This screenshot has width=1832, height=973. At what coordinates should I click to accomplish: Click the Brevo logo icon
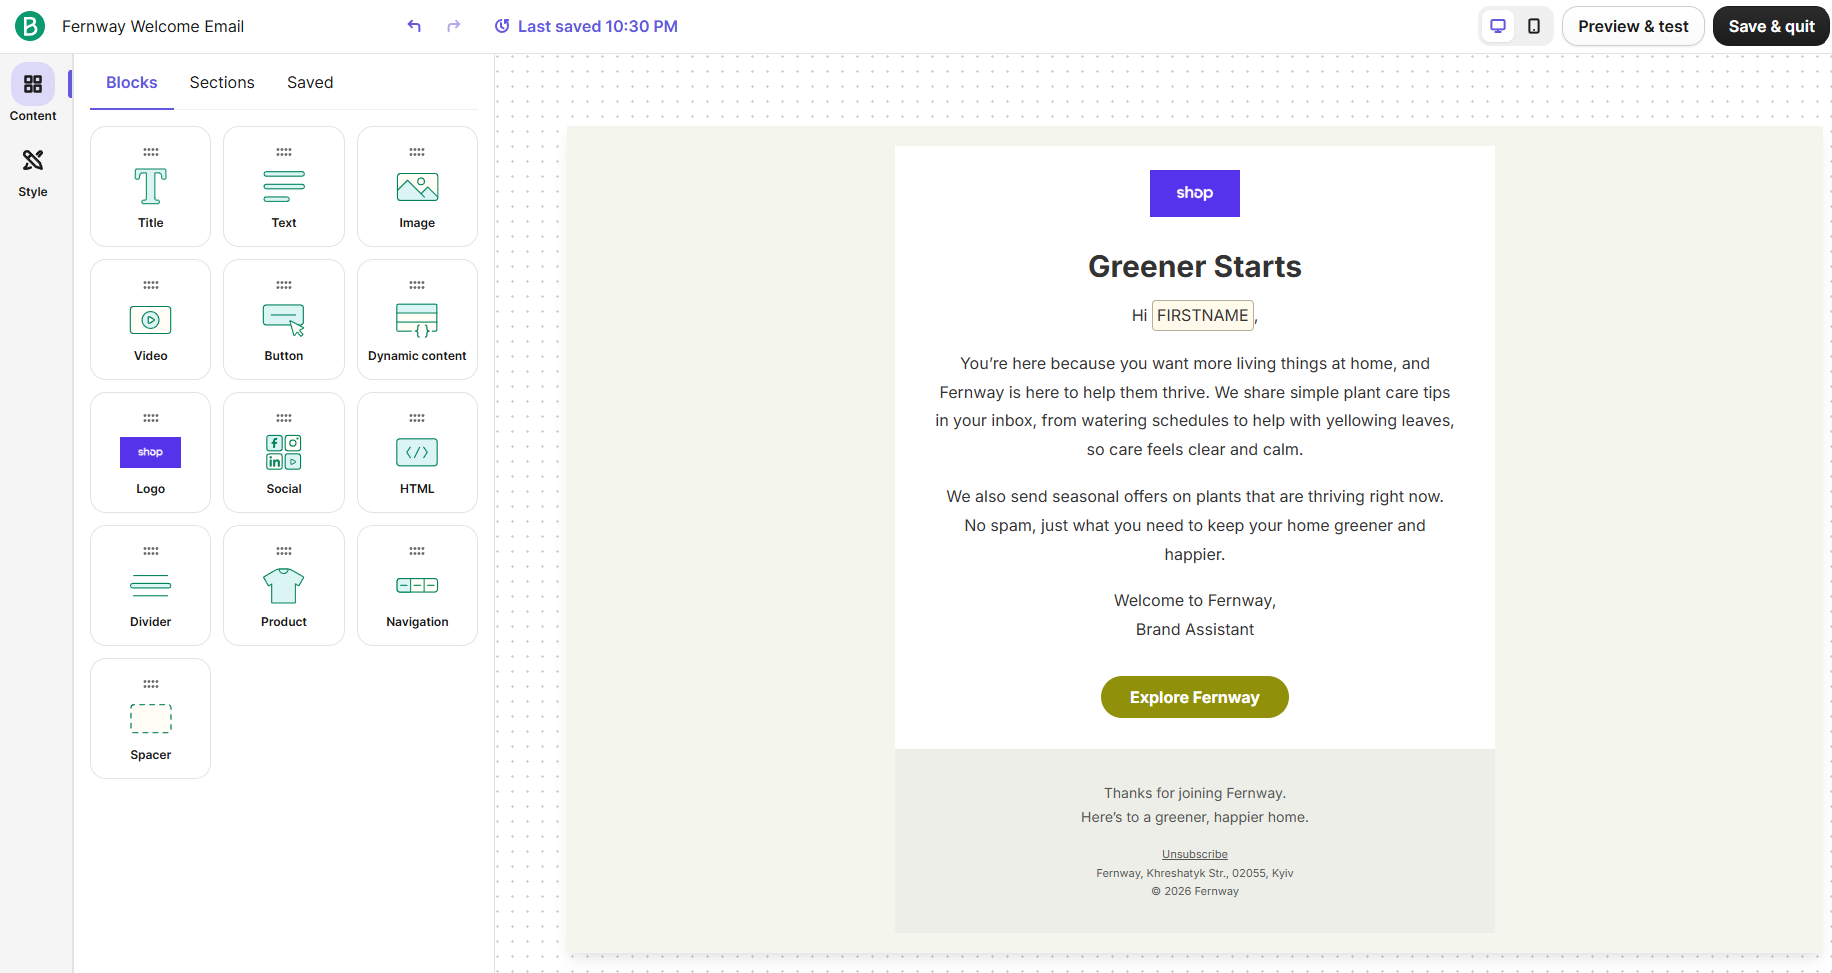(x=30, y=26)
